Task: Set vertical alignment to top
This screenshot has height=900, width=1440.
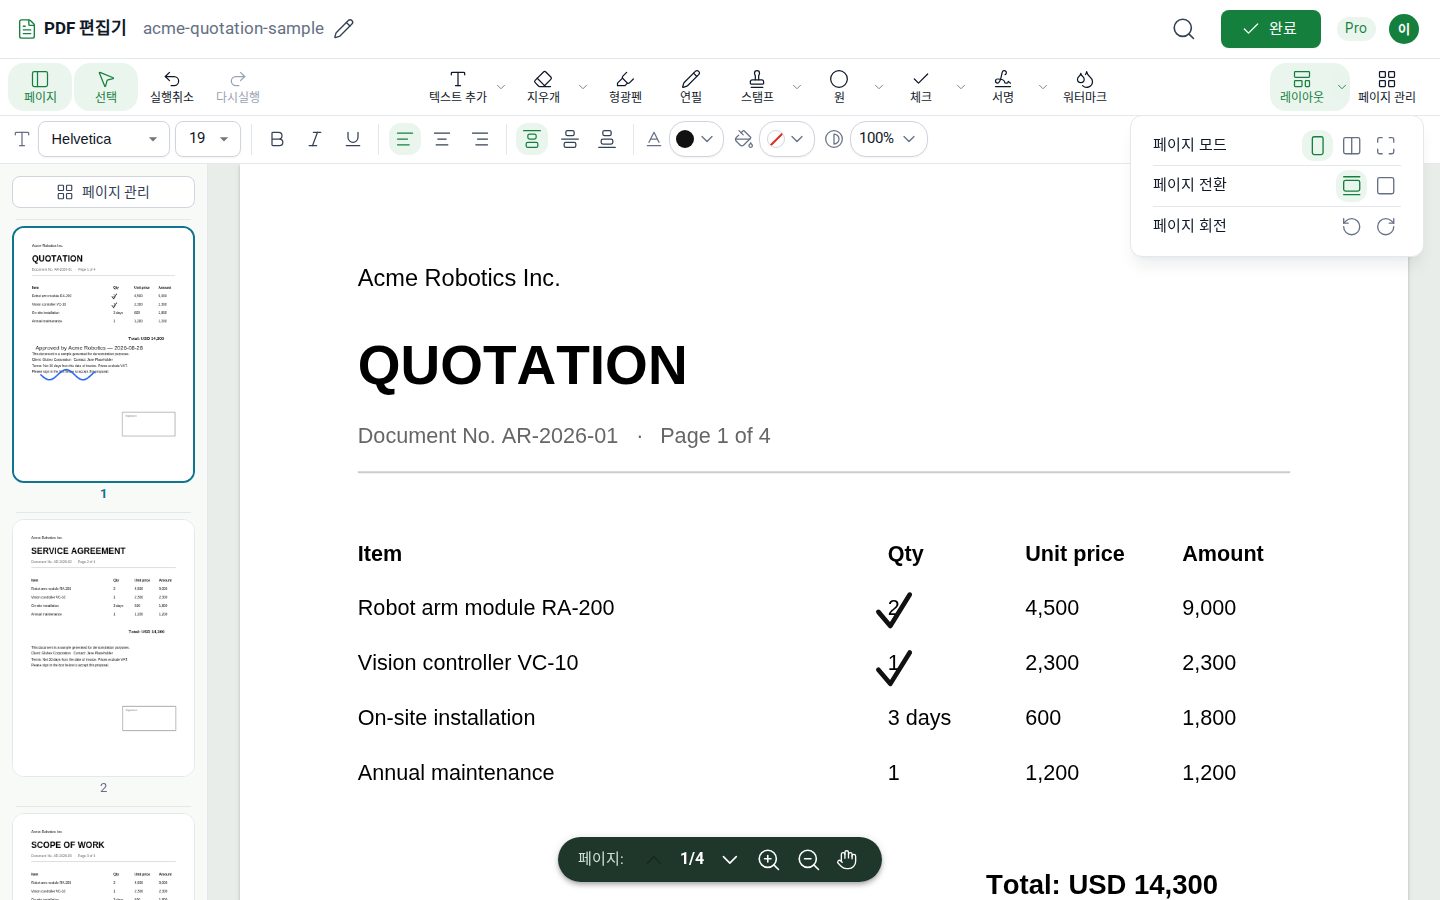Action: [x=532, y=139]
